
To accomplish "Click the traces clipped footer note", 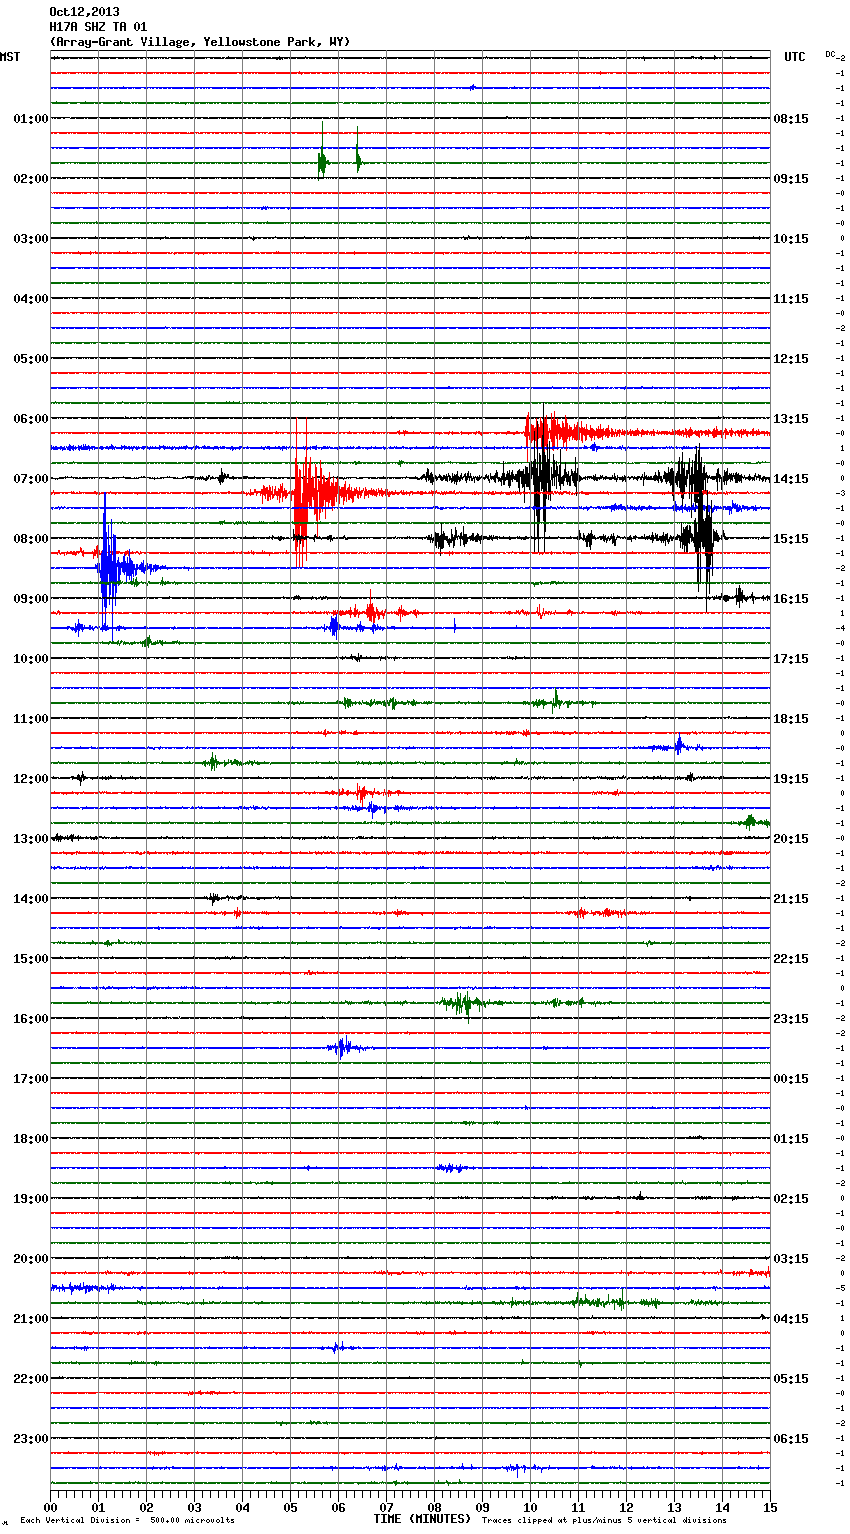I will tap(604, 1521).
